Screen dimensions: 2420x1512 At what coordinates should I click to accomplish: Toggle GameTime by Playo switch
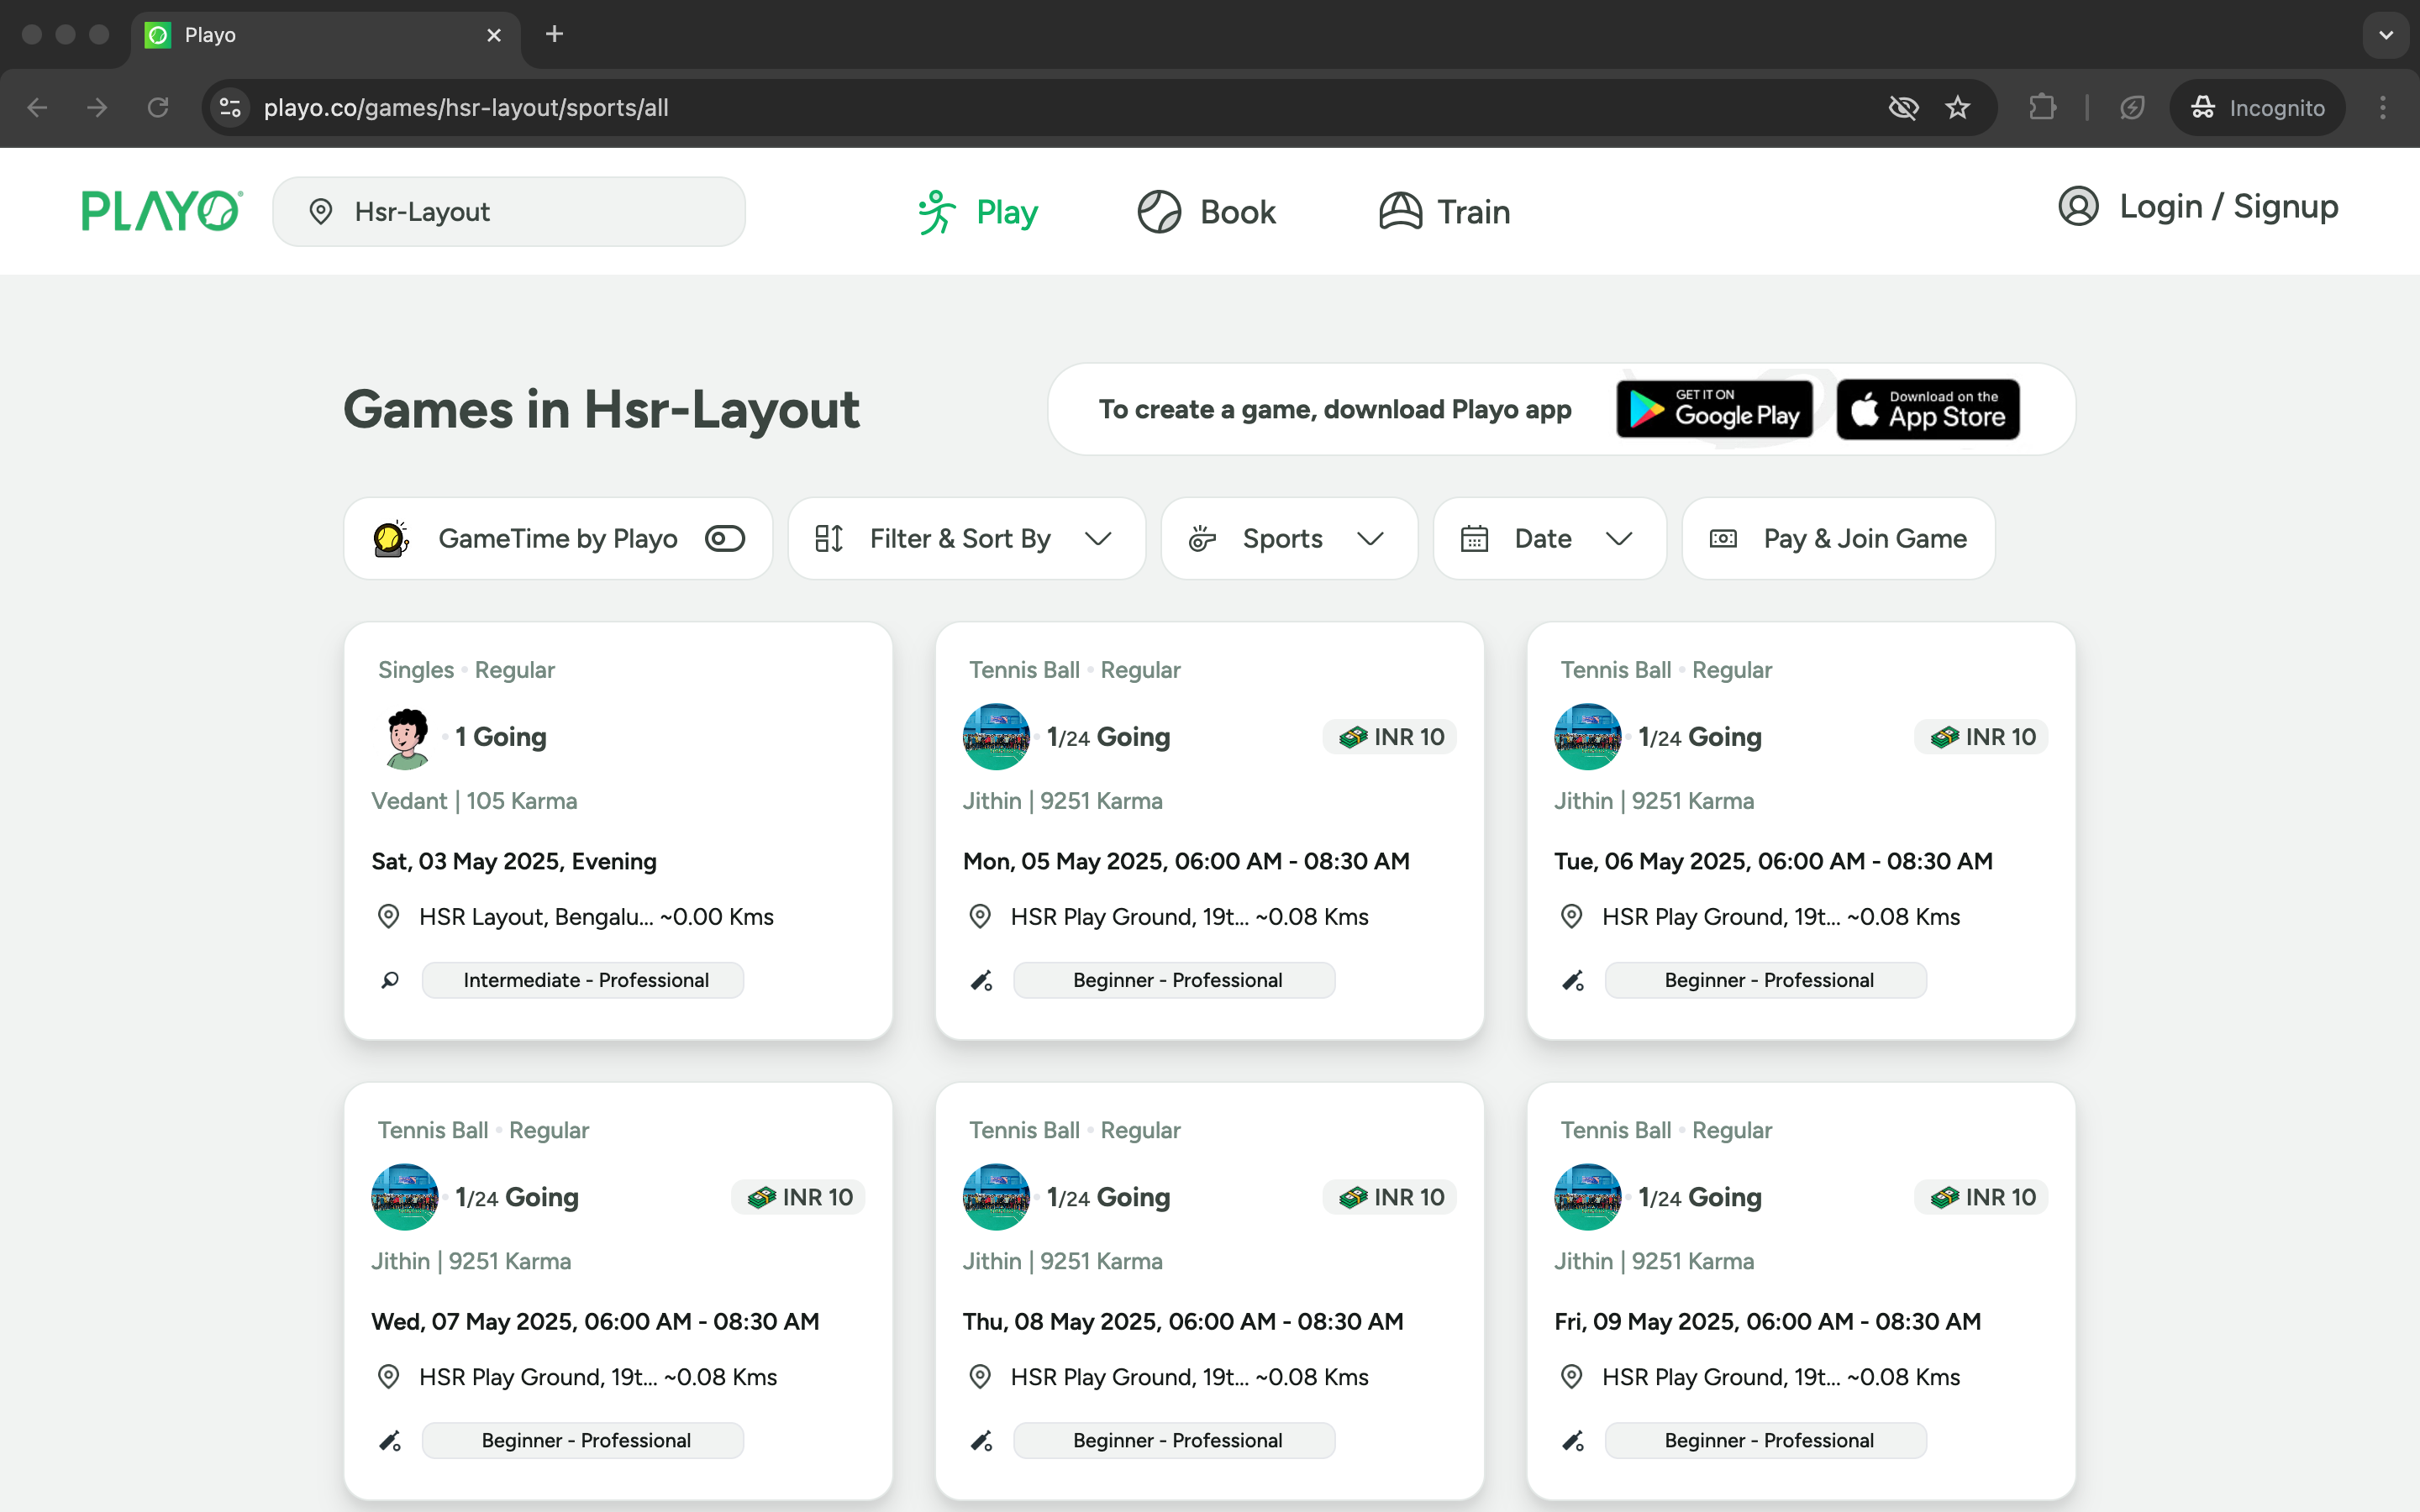click(725, 538)
